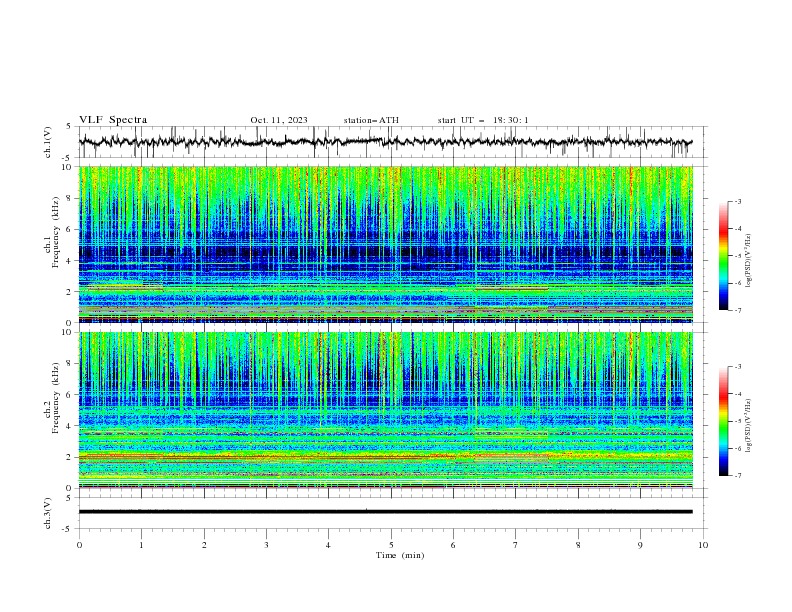Click the "-5" tick on ch.1 colorbar
The image size is (792, 612).
click(x=737, y=256)
